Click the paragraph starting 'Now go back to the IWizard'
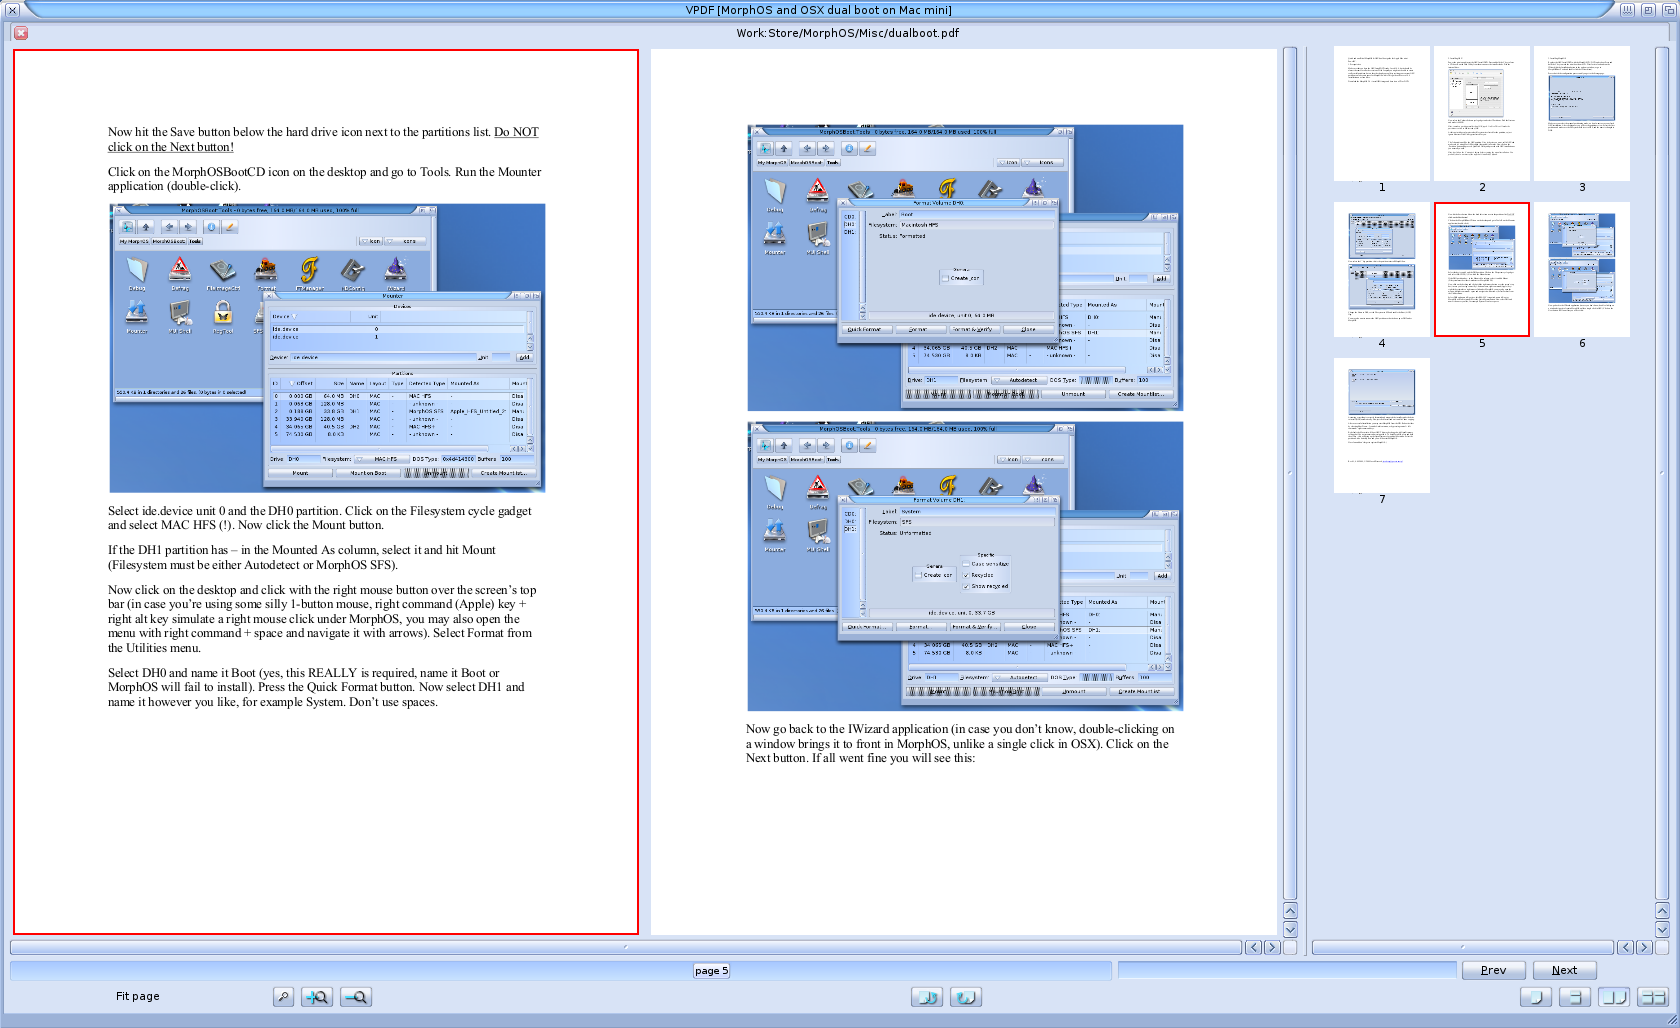 [x=960, y=743]
